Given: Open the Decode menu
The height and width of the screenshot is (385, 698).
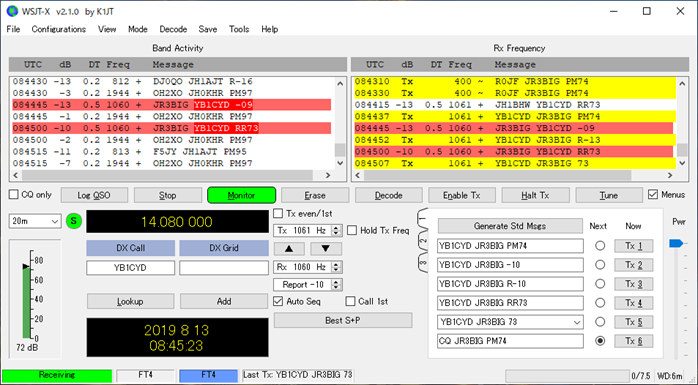Looking at the screenshot, I should (173, 29).
